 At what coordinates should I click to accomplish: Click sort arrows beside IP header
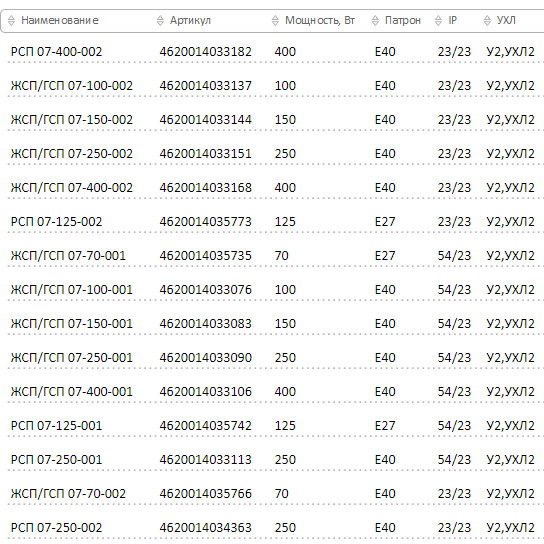(438, 21)
